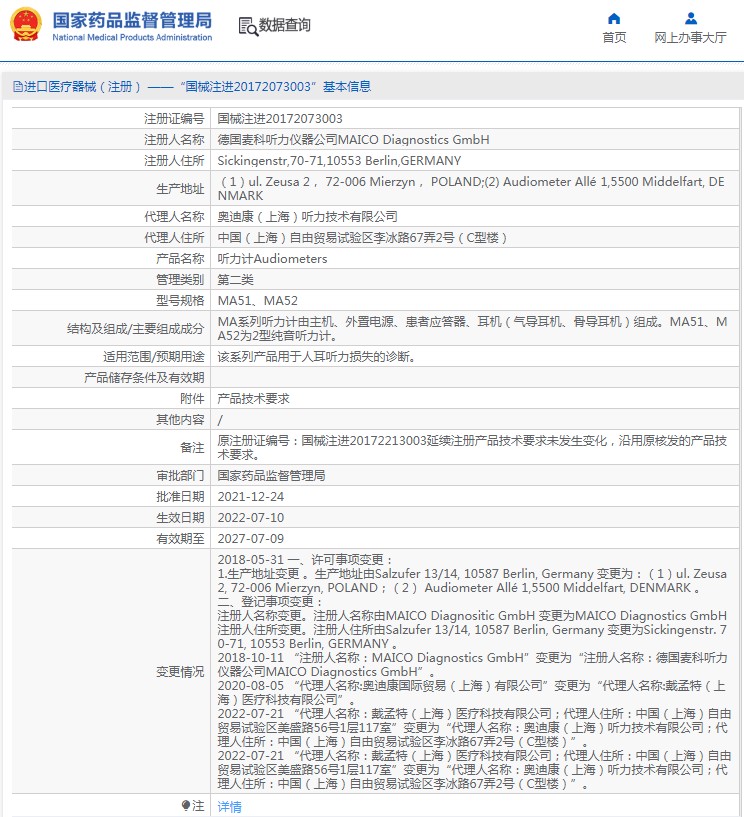This screenshot has width=744, height=817.
Task: Click the expiry date 2027-07-09
Action: point(251,538)
